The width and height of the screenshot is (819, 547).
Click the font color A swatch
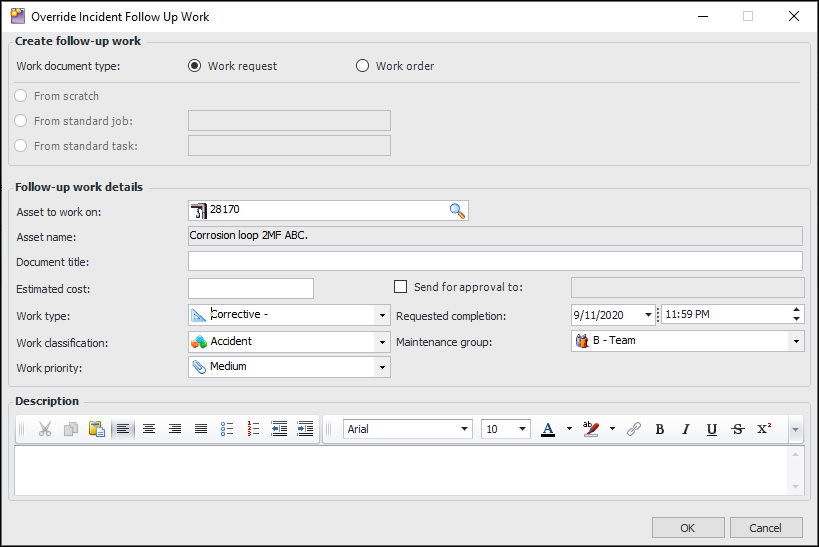click(548, 429)
